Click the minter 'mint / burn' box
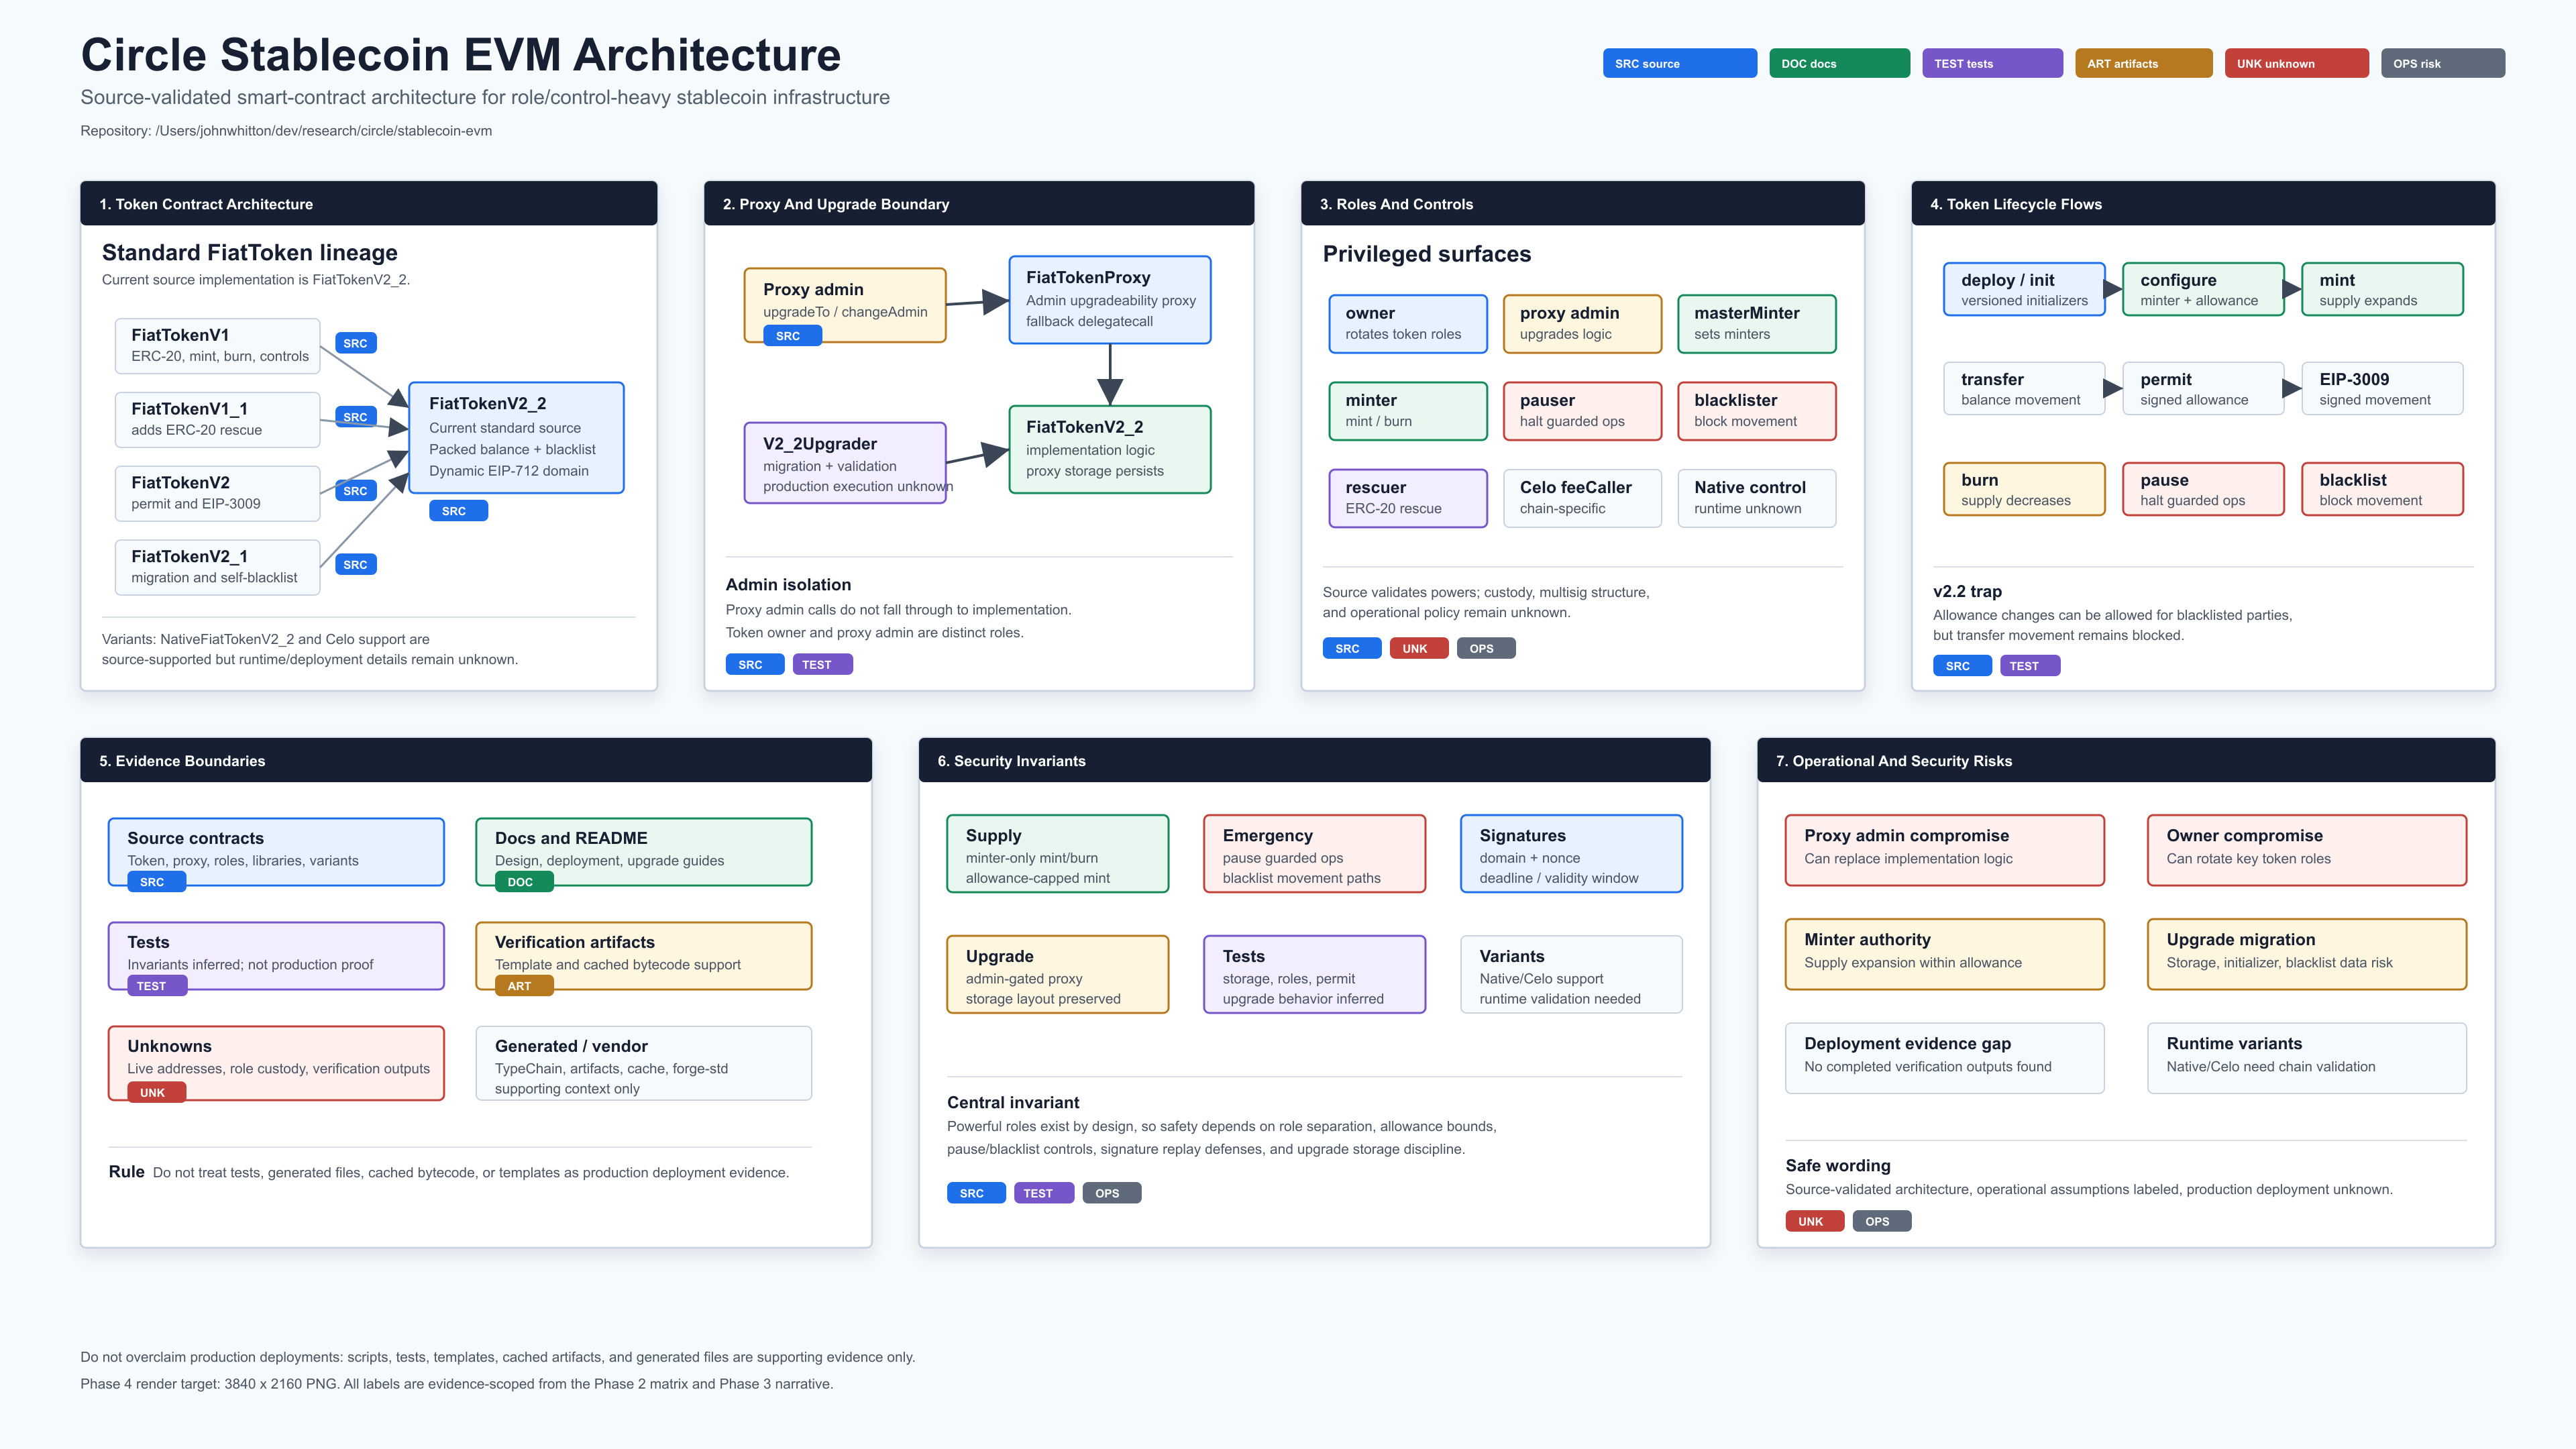 tap(1408, 411)
